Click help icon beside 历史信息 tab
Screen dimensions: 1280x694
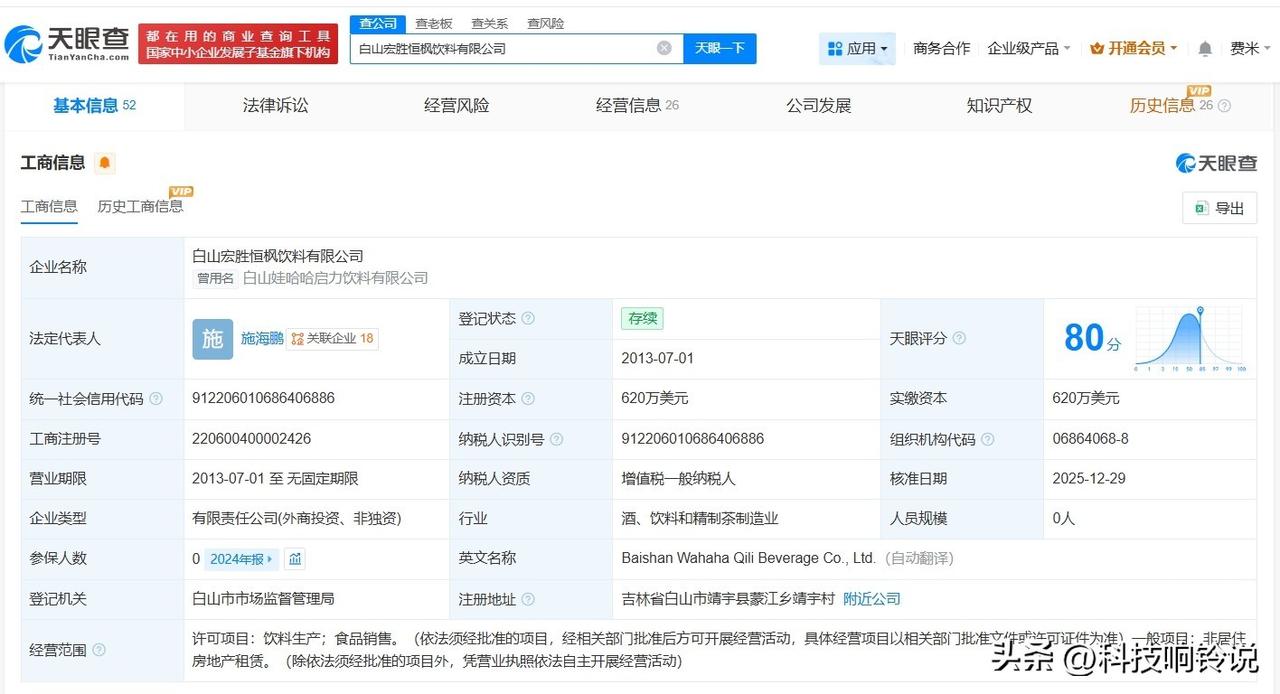coord(1224,106)
